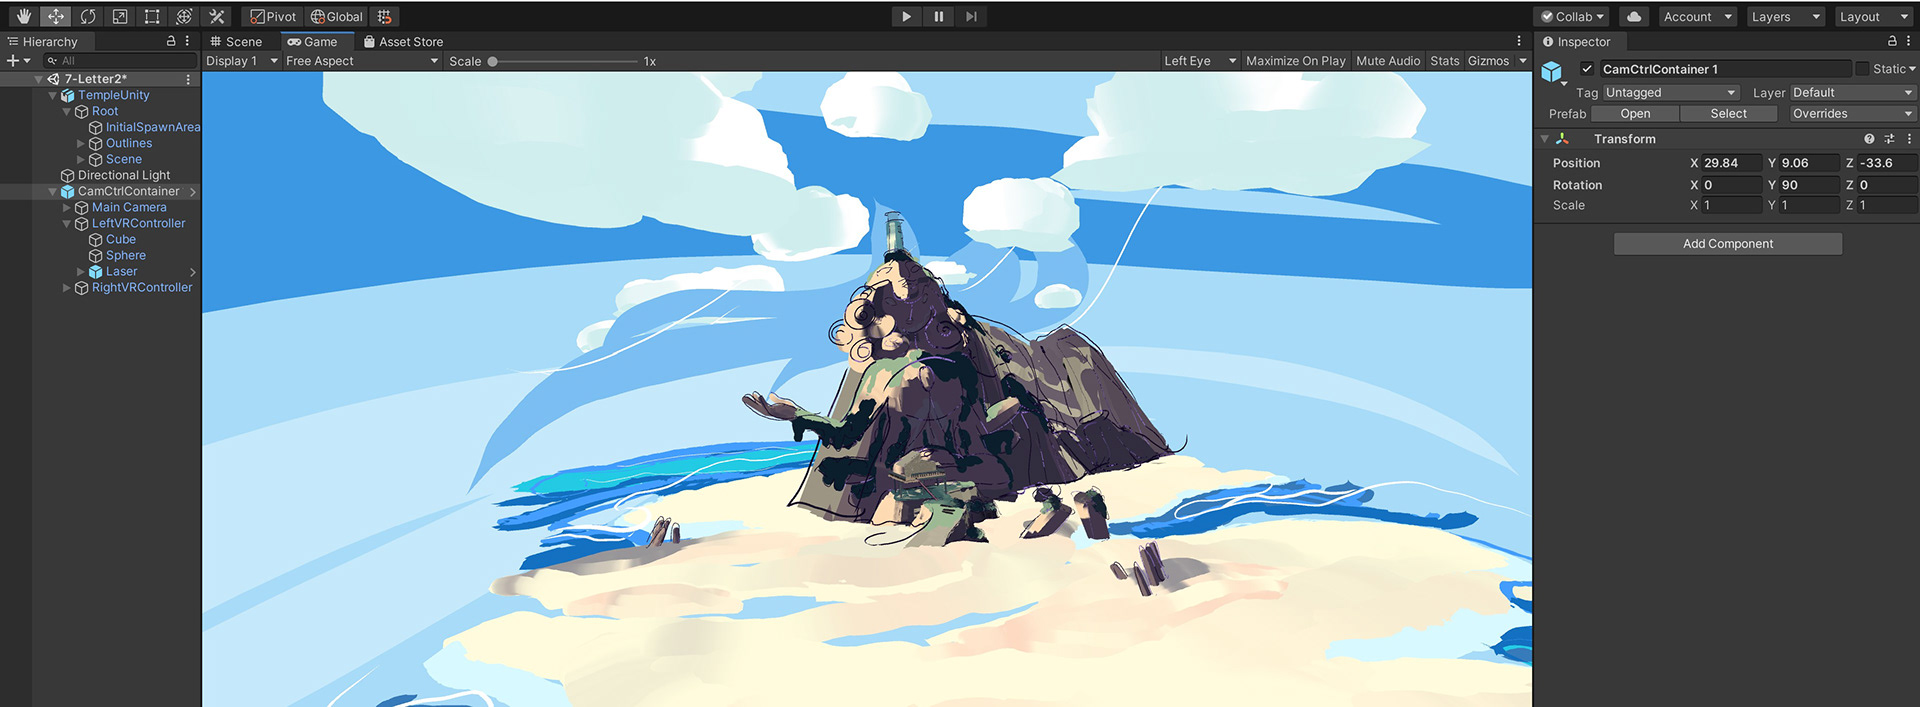Expand the Scene child object
The image size is (1920, 707).
tap(81, 159)
